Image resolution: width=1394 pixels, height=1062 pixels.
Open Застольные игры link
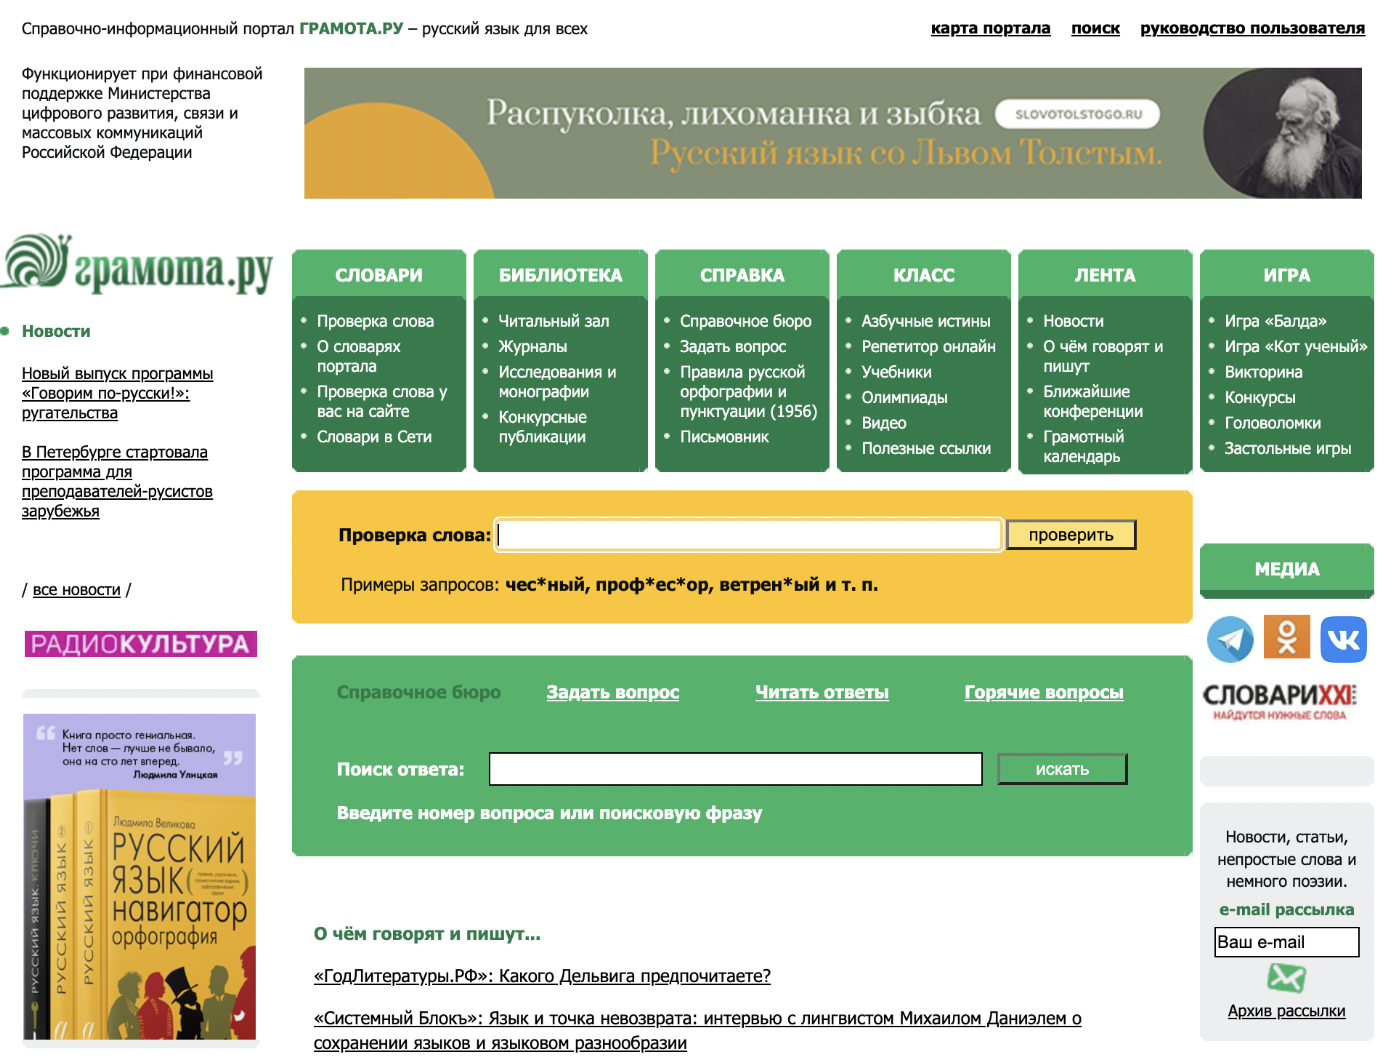coord(1288,449)
